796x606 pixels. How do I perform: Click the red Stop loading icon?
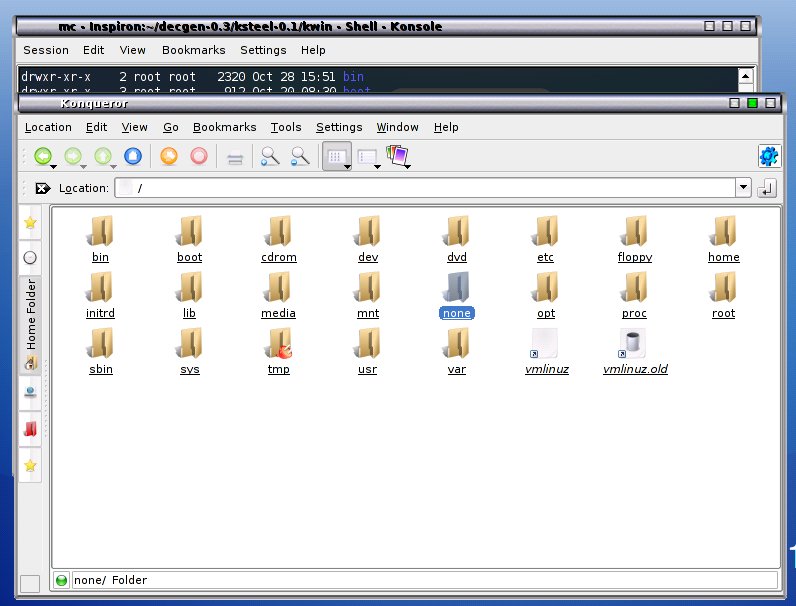point(199,156)
